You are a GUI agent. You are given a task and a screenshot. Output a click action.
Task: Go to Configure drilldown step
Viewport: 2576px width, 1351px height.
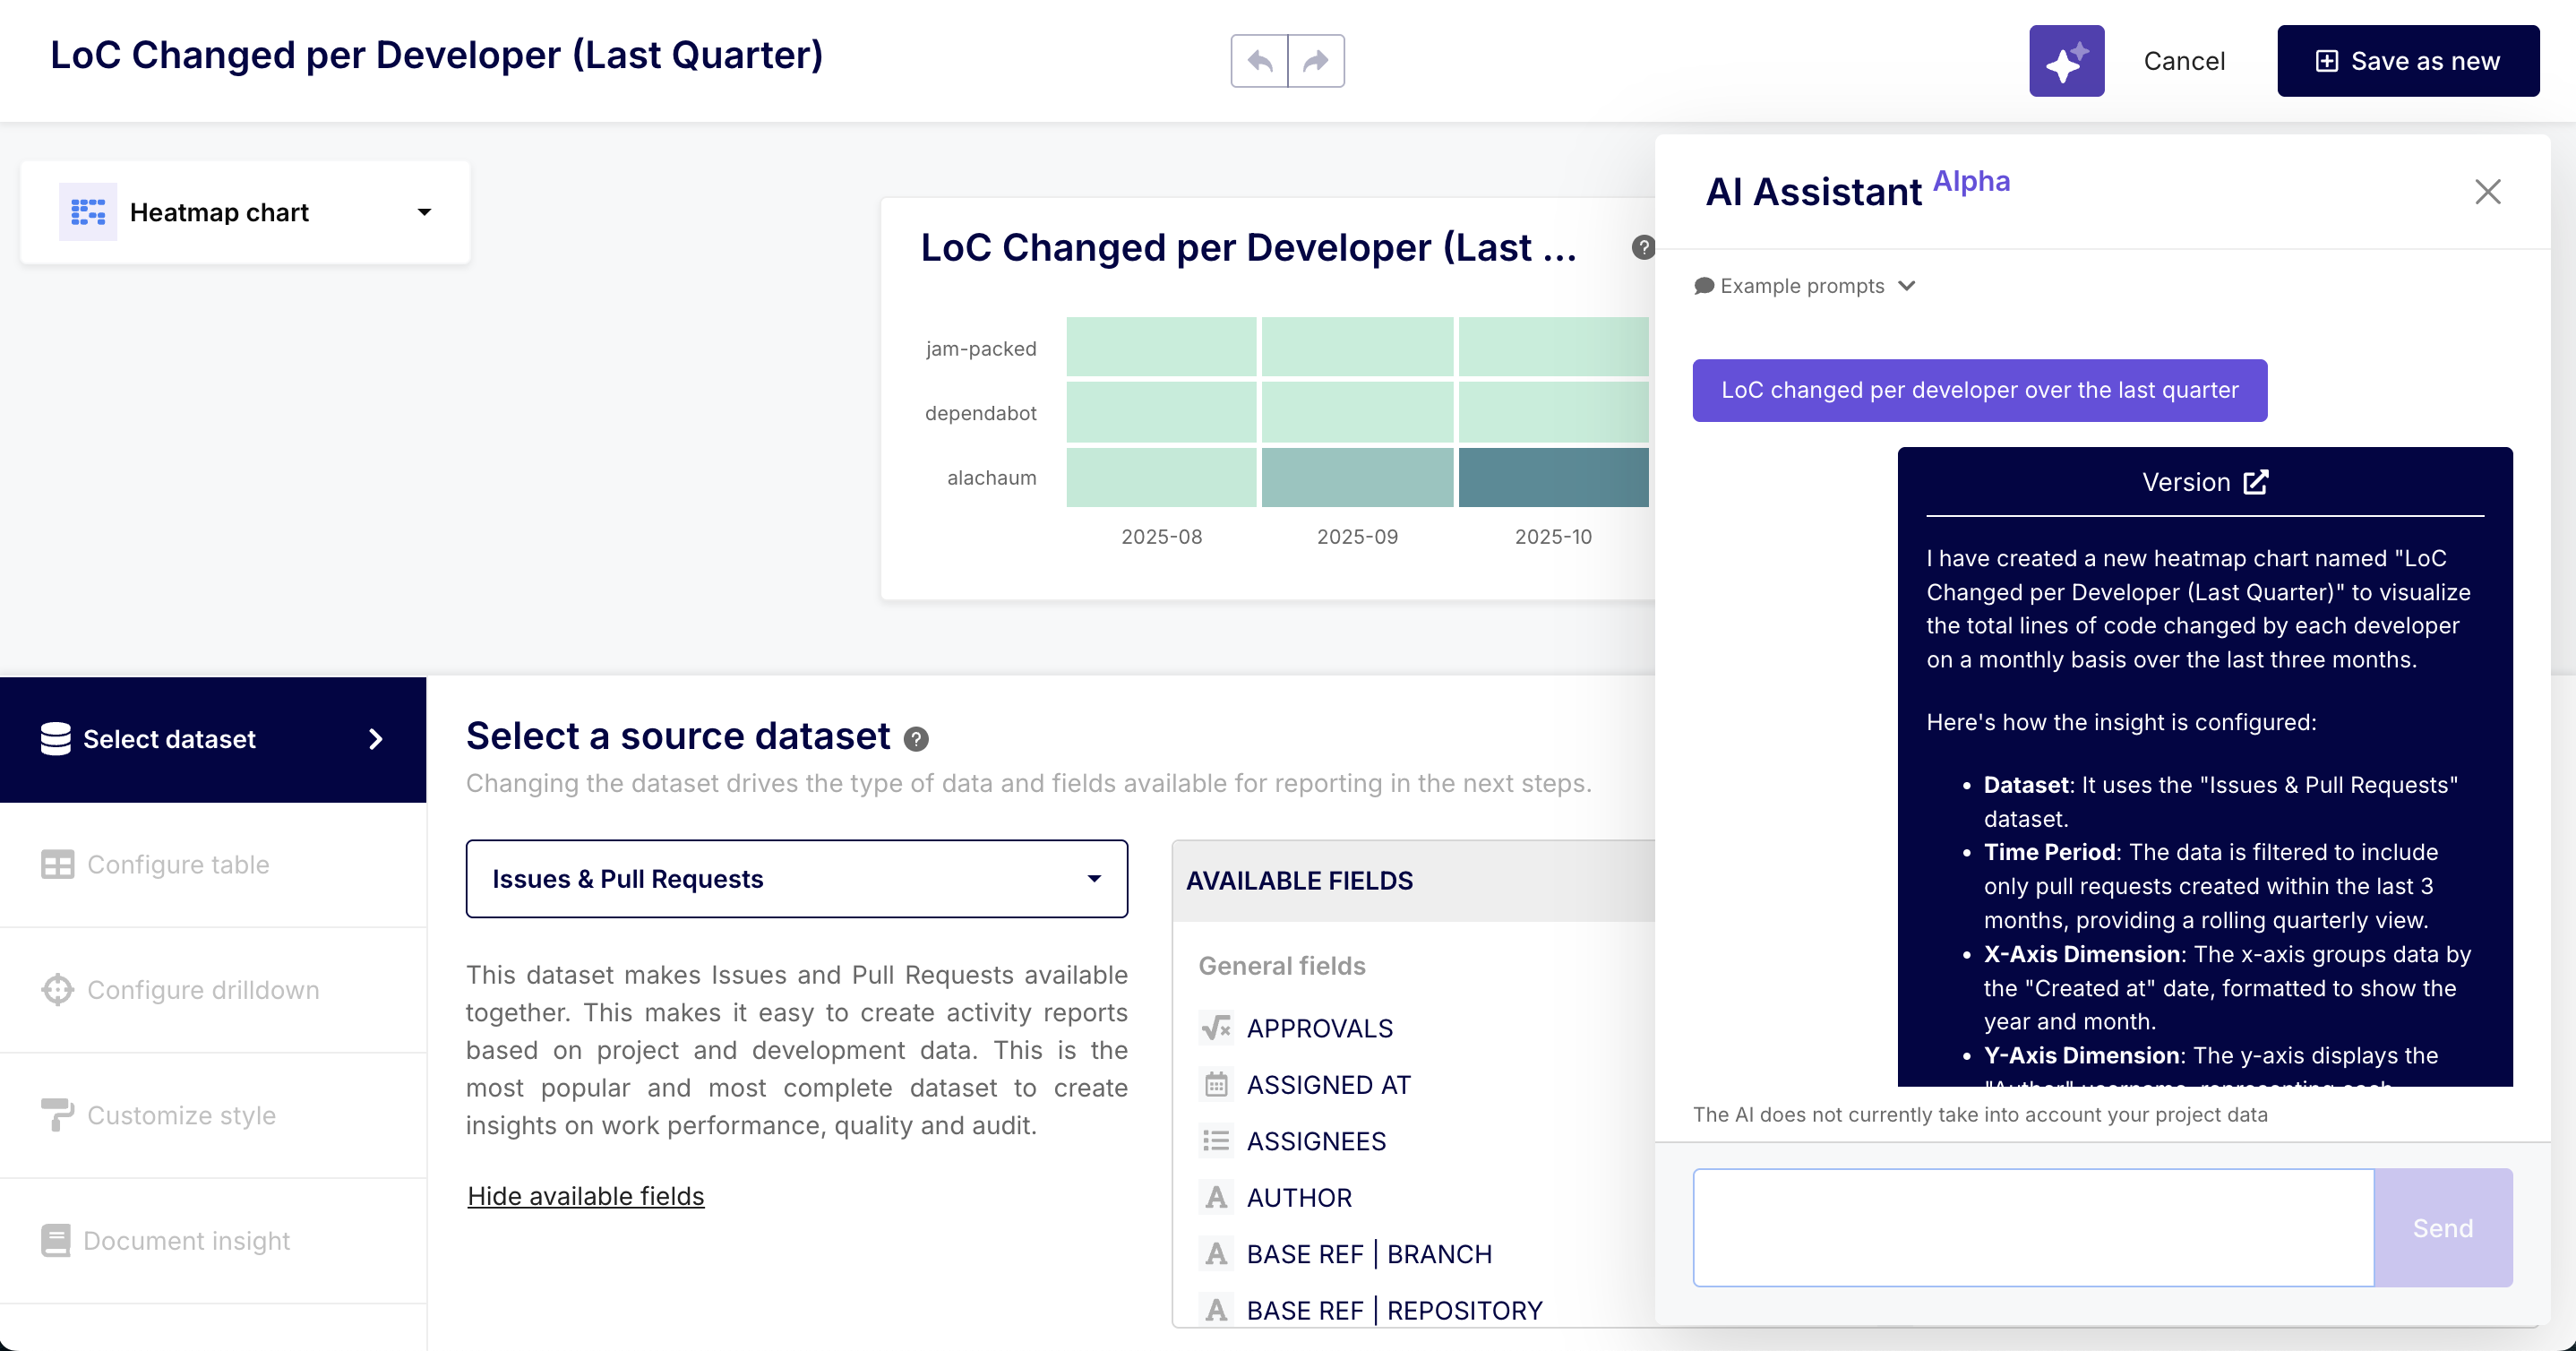203,989
